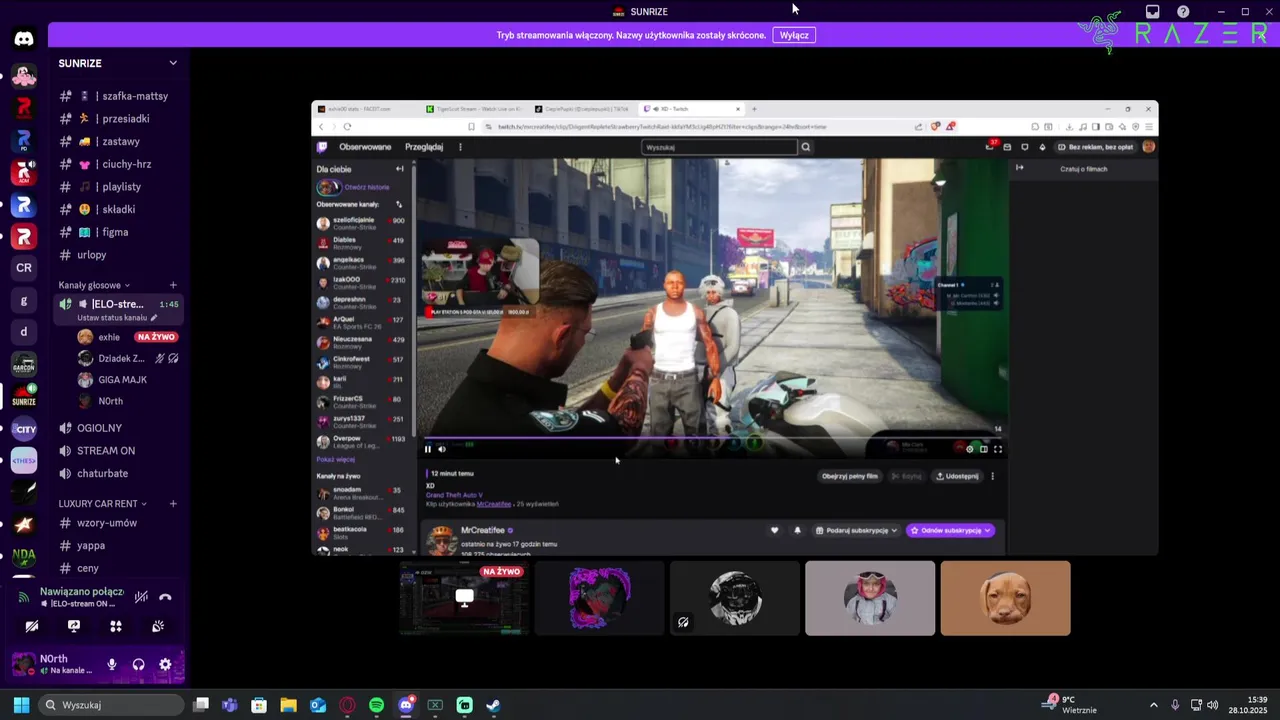1280x720 pixels.
Task: Click Obejrzyj pełny film button
Action: point(850,476)
